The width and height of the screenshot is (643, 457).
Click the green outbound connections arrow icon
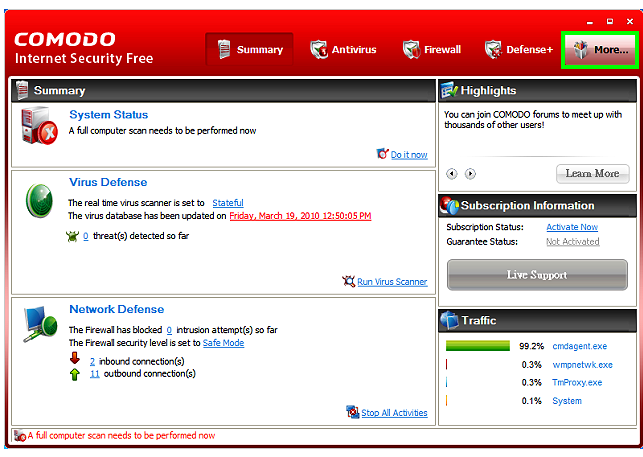[75, 374]
